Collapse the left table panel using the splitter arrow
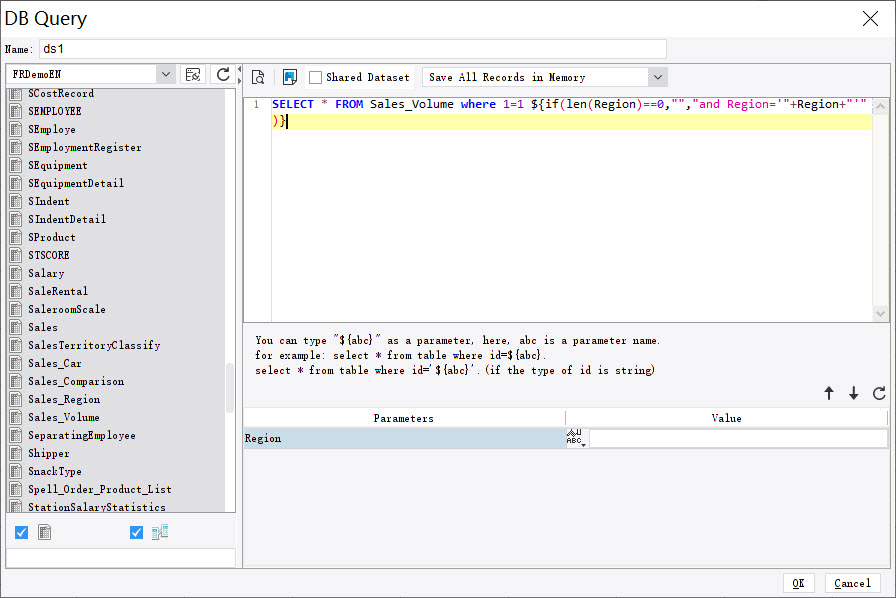 click(239, 70)
